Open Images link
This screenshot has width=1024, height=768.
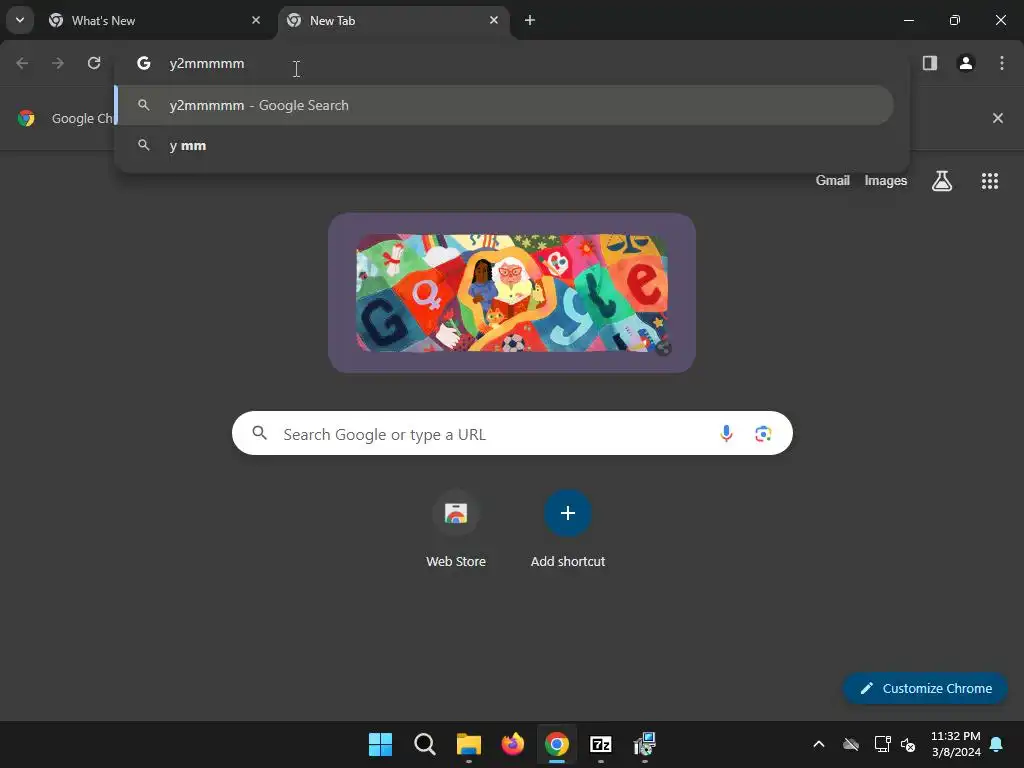[886, 180]
